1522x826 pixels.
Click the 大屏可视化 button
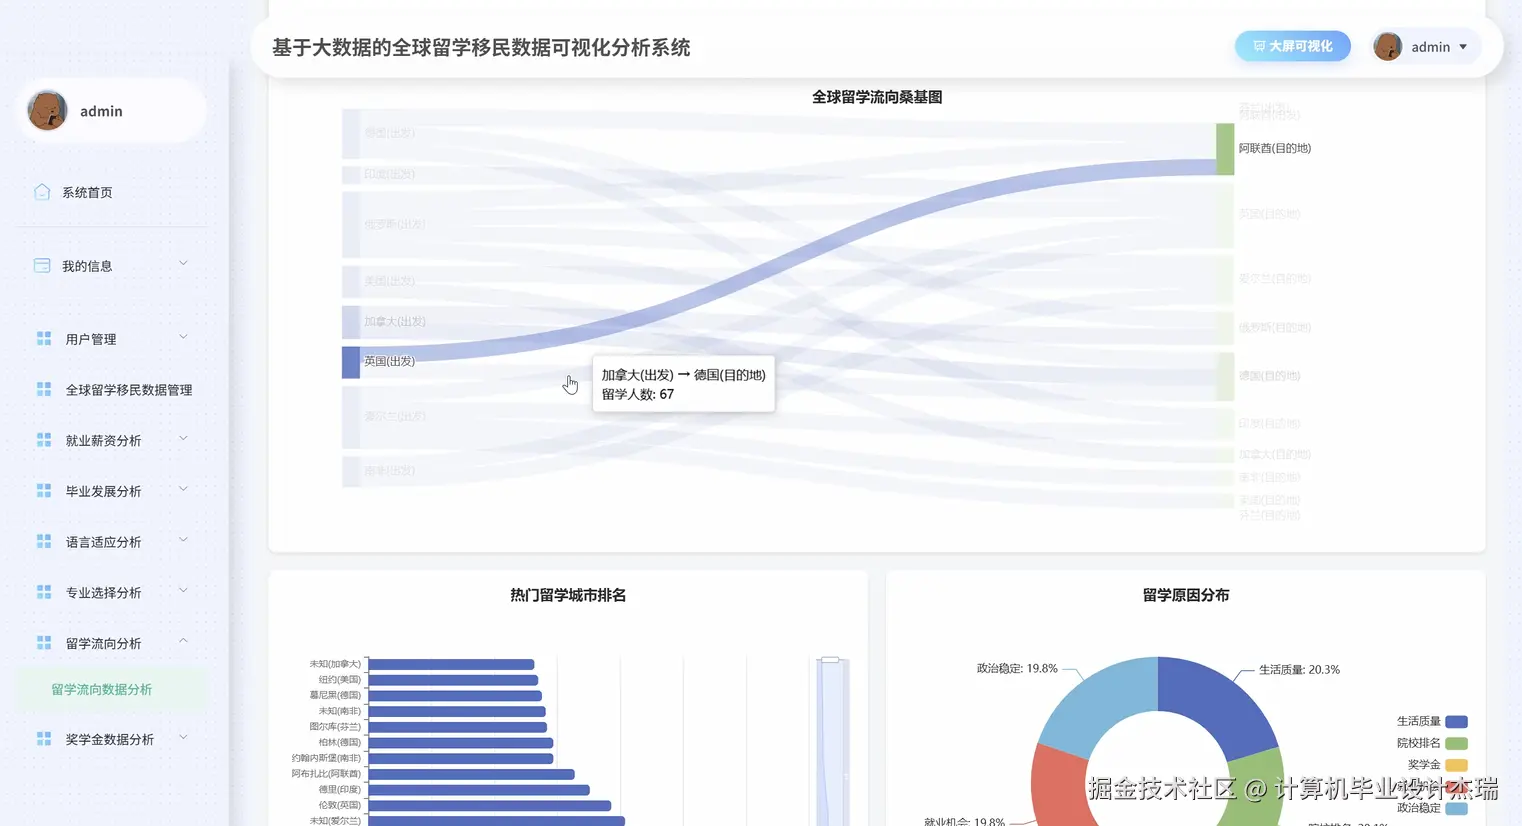tap(1292, 46)
